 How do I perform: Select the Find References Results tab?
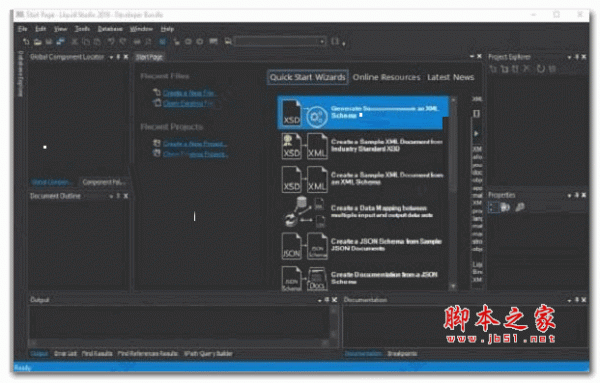[148, 354]
